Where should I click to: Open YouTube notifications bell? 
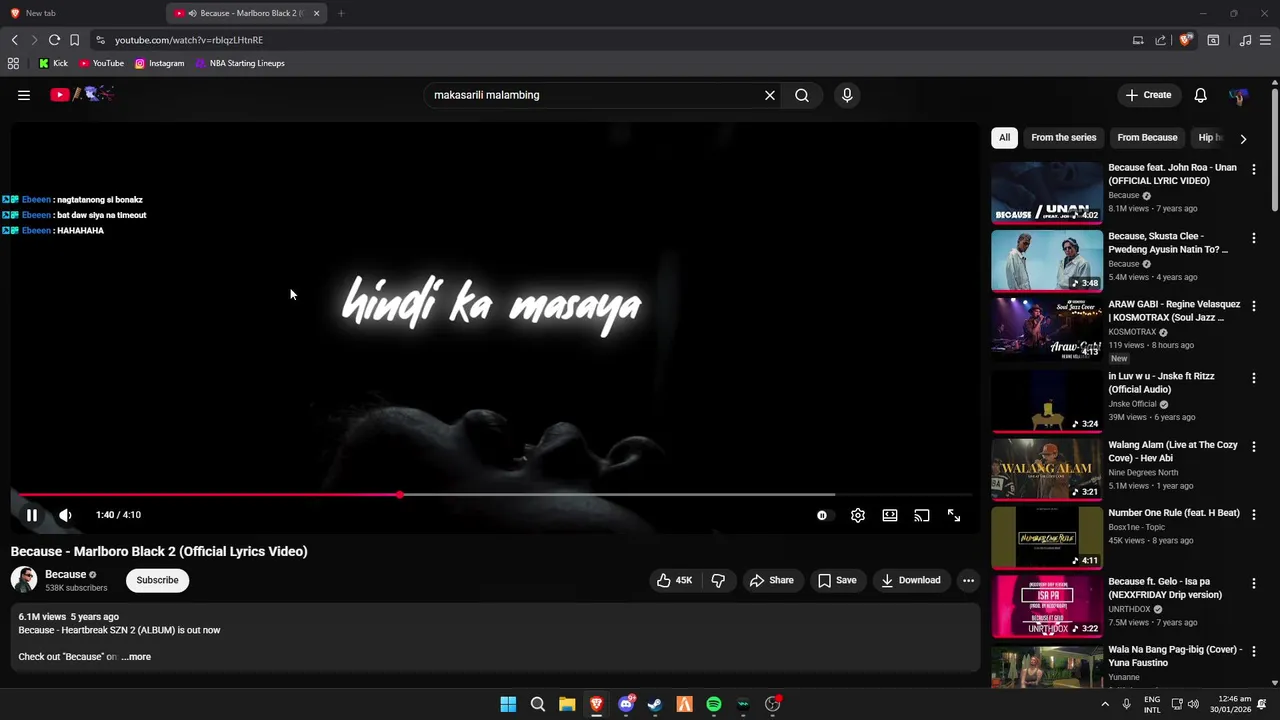coord(1200,95)
